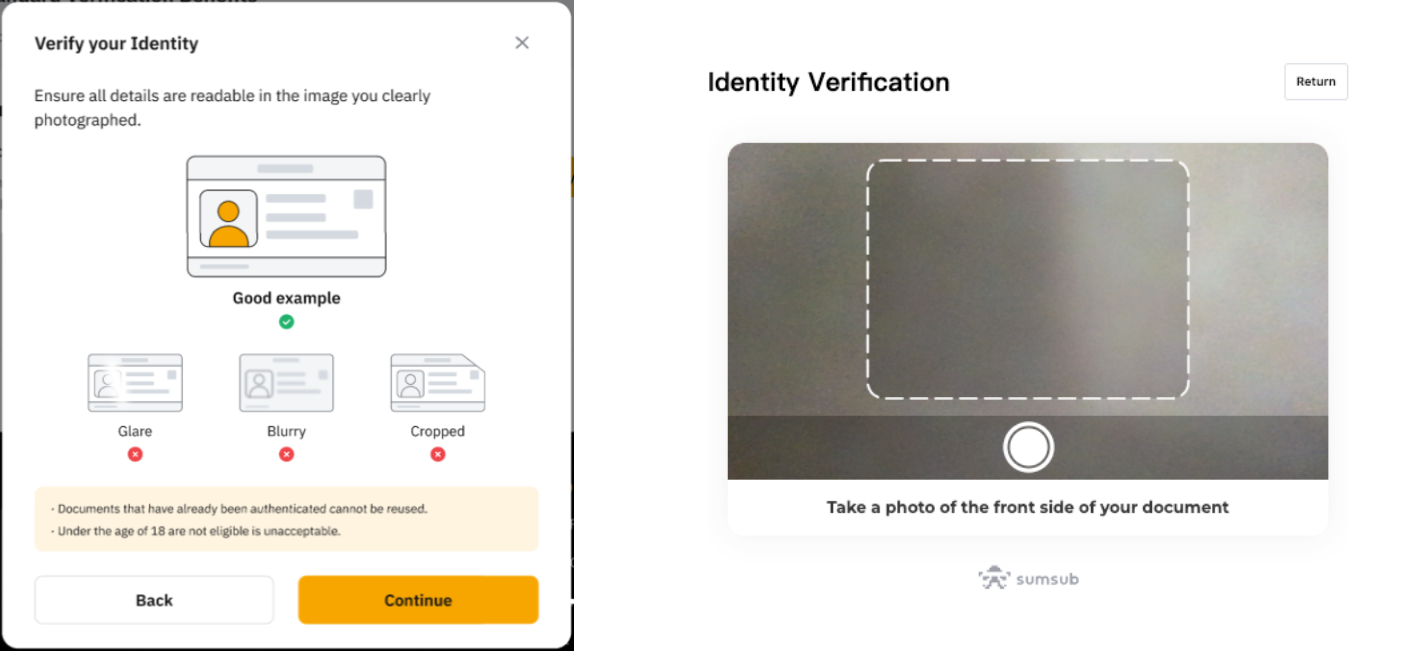The image size is (1406, 651).
Task: Click inside the dashed document frame
Action: pyautogui.click(x=1027, y=279)
